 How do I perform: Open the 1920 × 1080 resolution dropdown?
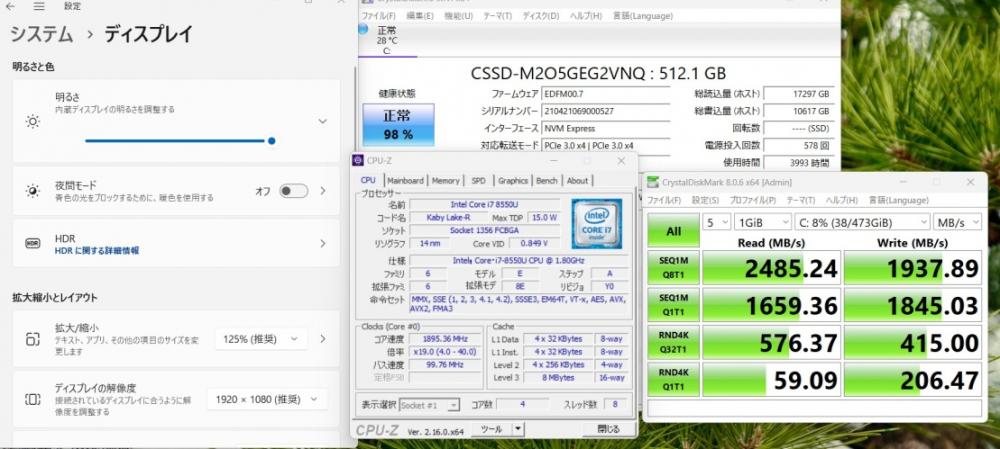point(267,400)
